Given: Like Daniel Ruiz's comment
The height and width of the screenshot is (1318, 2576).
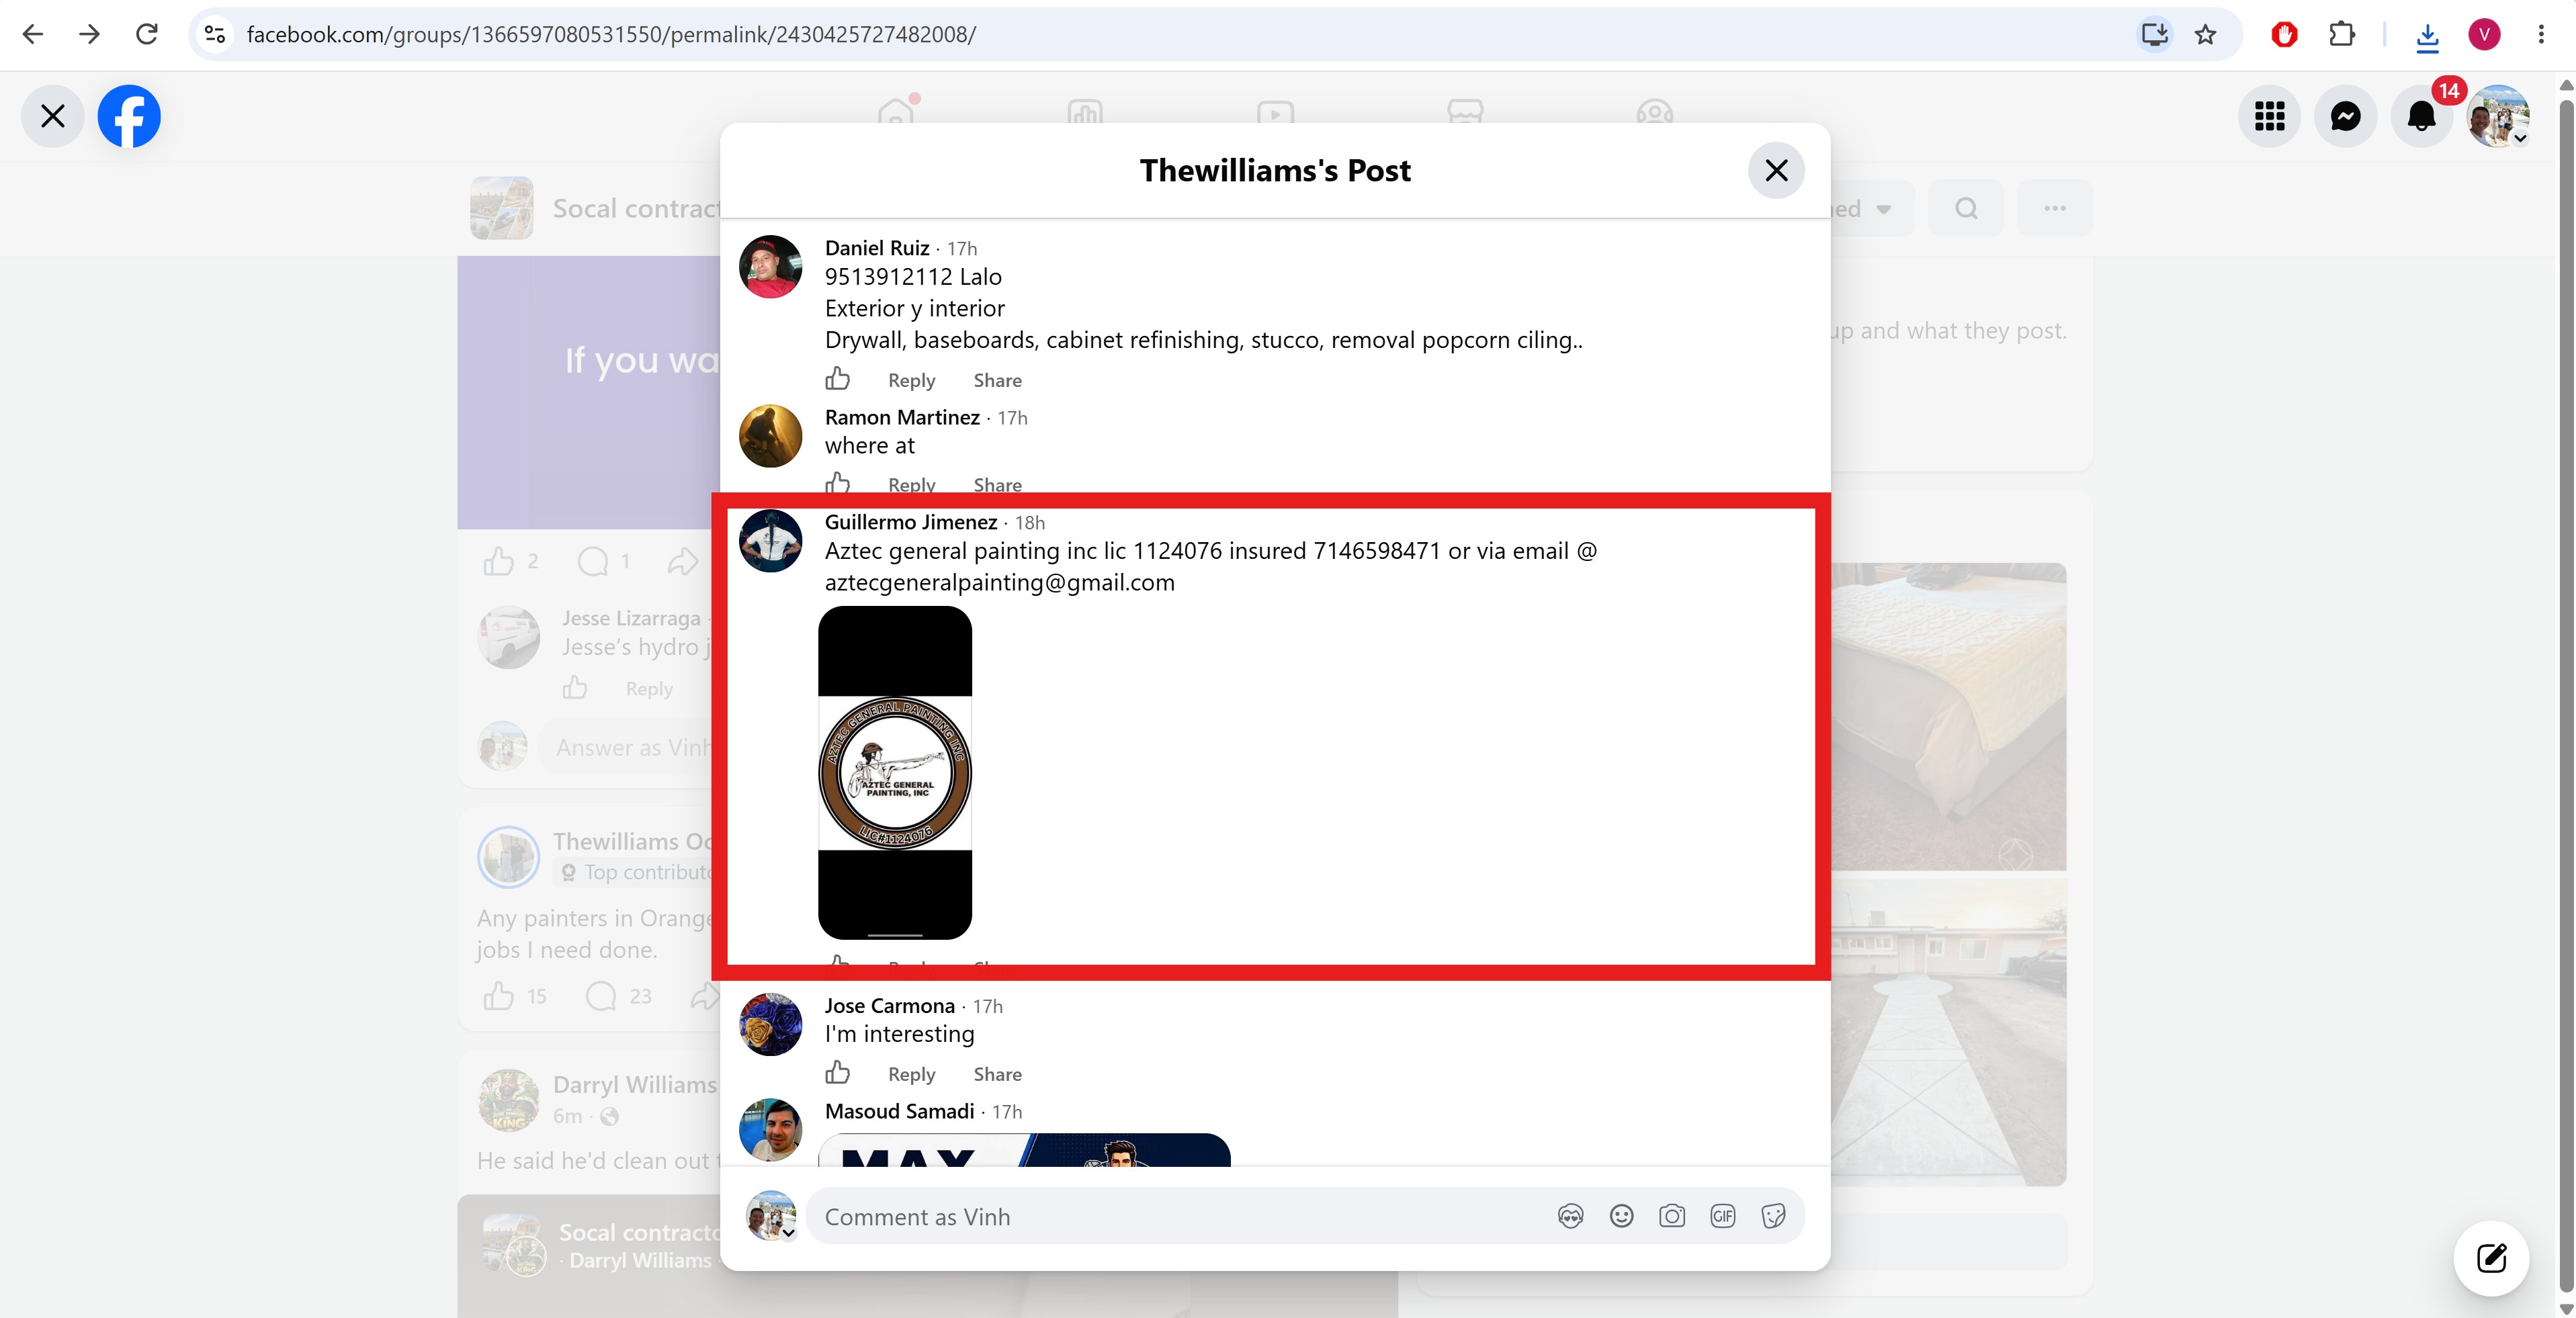Looking at the screenshot, I should click(837, 379).
